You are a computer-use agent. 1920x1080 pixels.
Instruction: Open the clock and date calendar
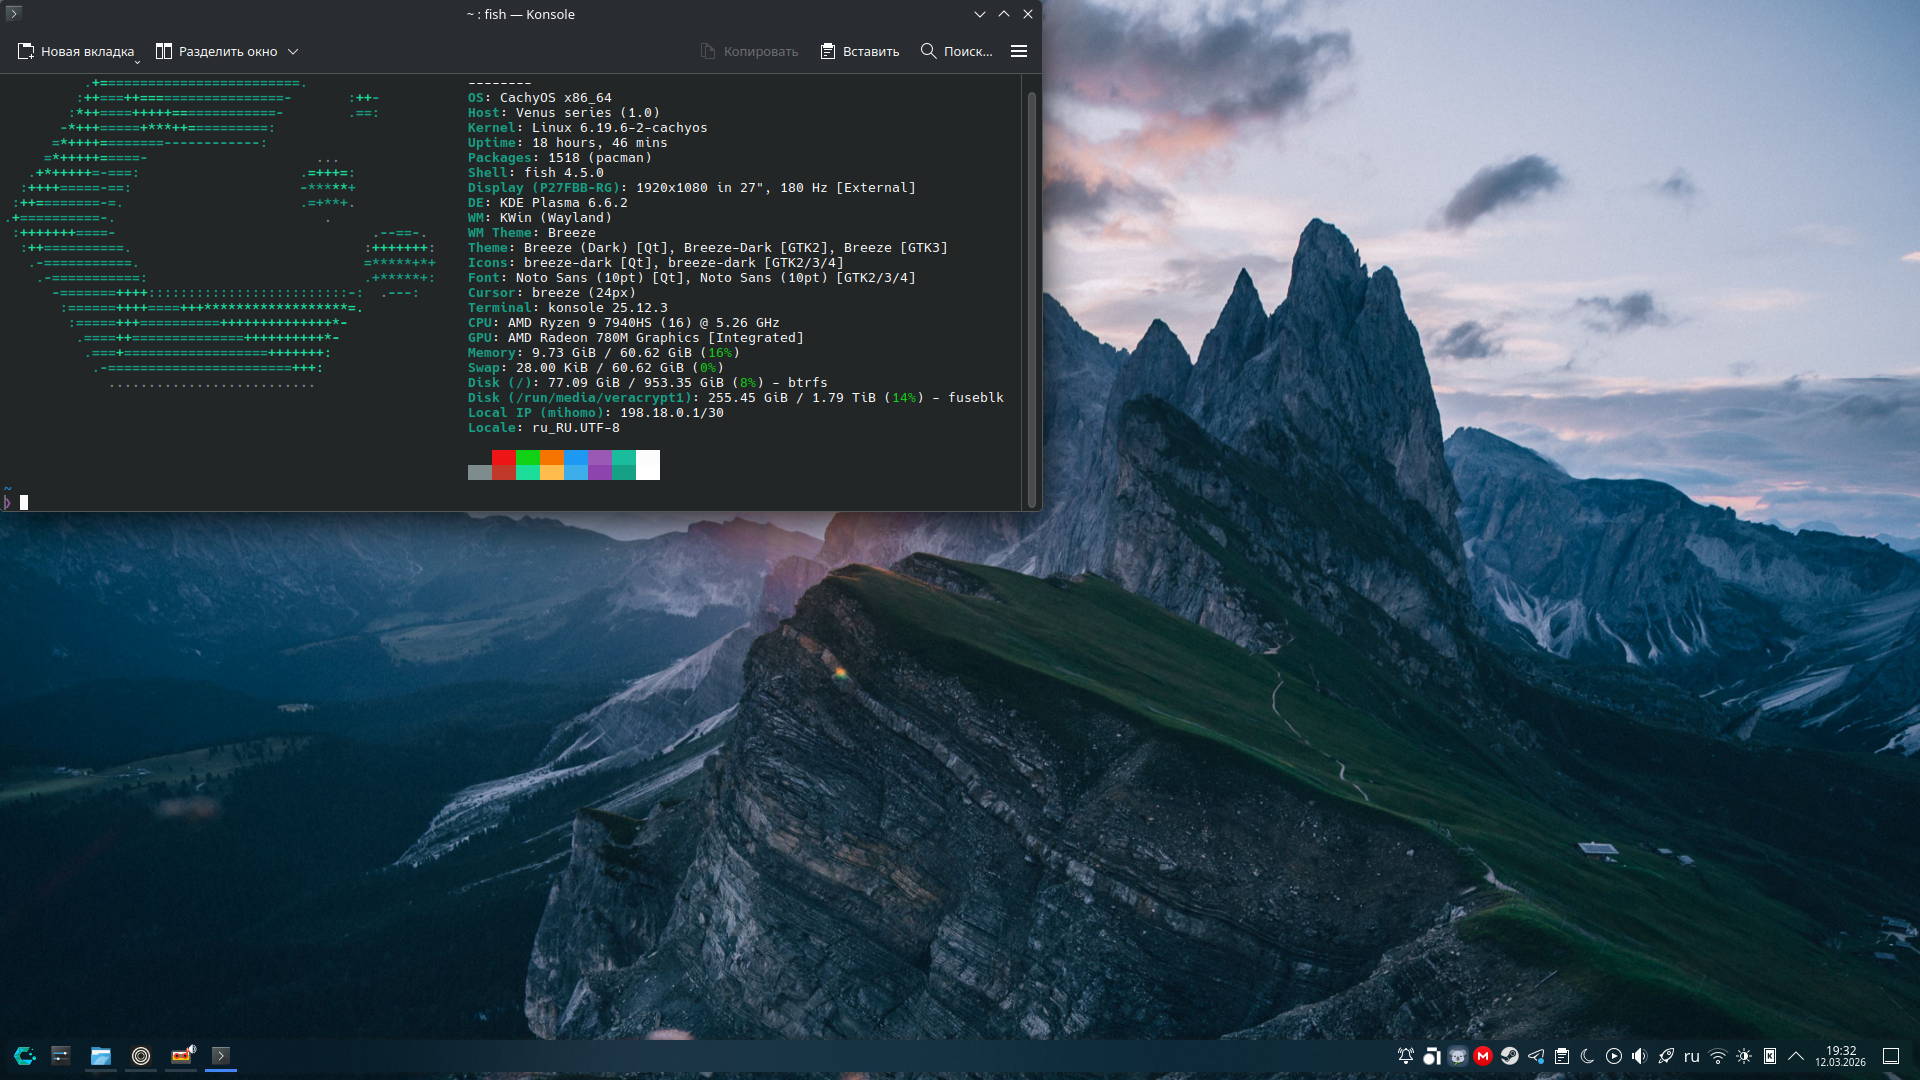(x=1840, y=1056)
